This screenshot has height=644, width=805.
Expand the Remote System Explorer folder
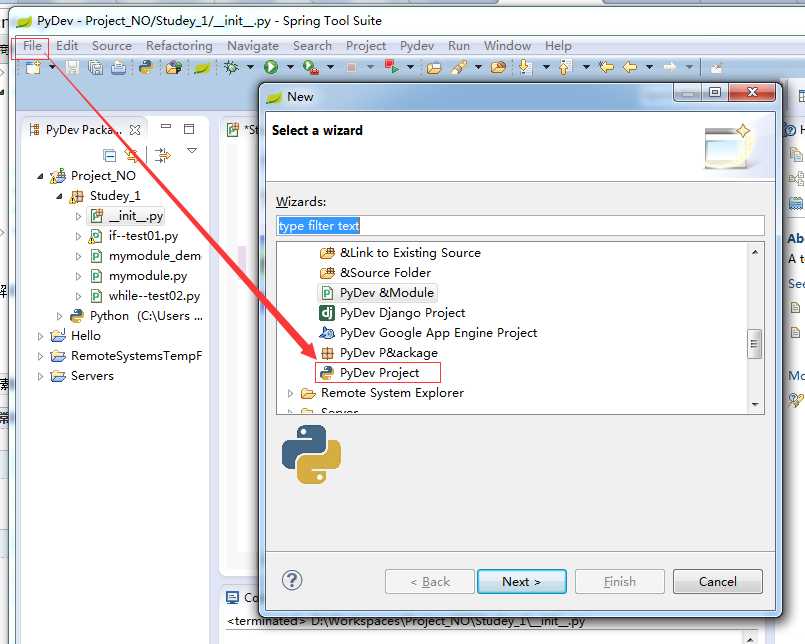point(290,393)
